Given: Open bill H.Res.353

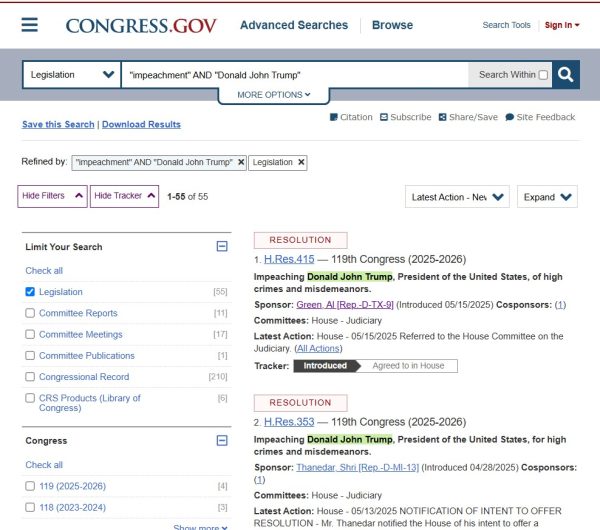Looking at the screenshot, I should [x=289, y=422].
